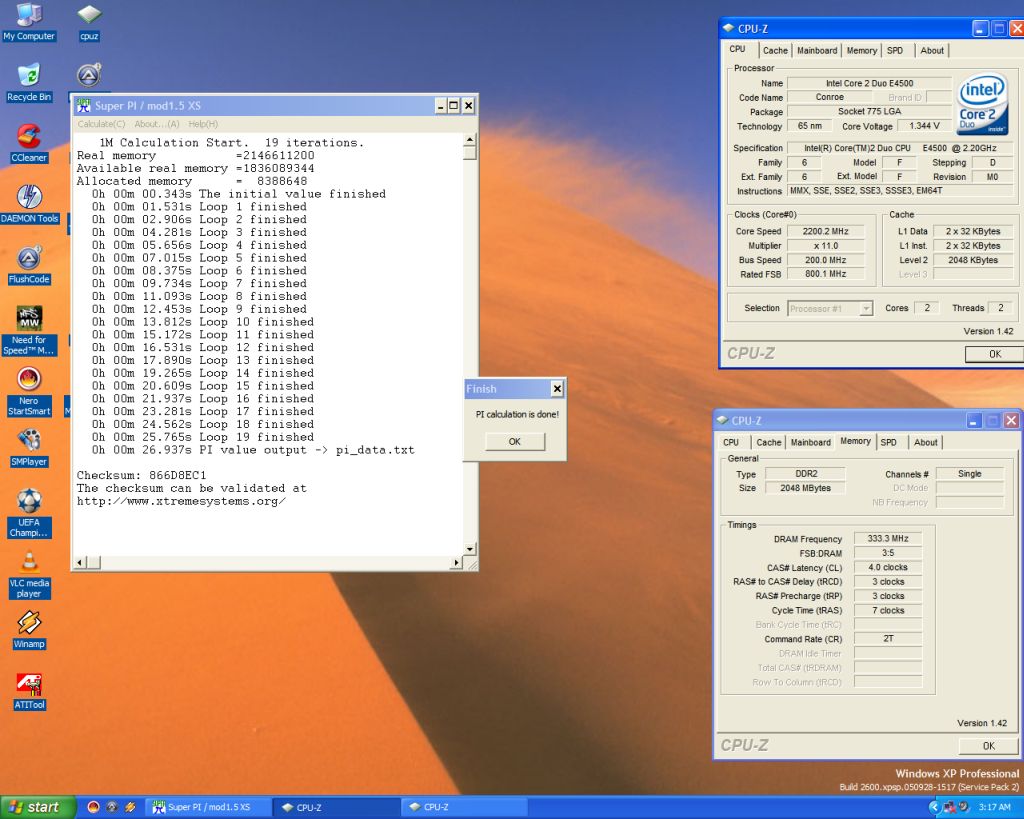Viewport: 1024px width, 819px height.
Task: Open the FlushCode desktop shortcut
Action: tap(29, 265)
